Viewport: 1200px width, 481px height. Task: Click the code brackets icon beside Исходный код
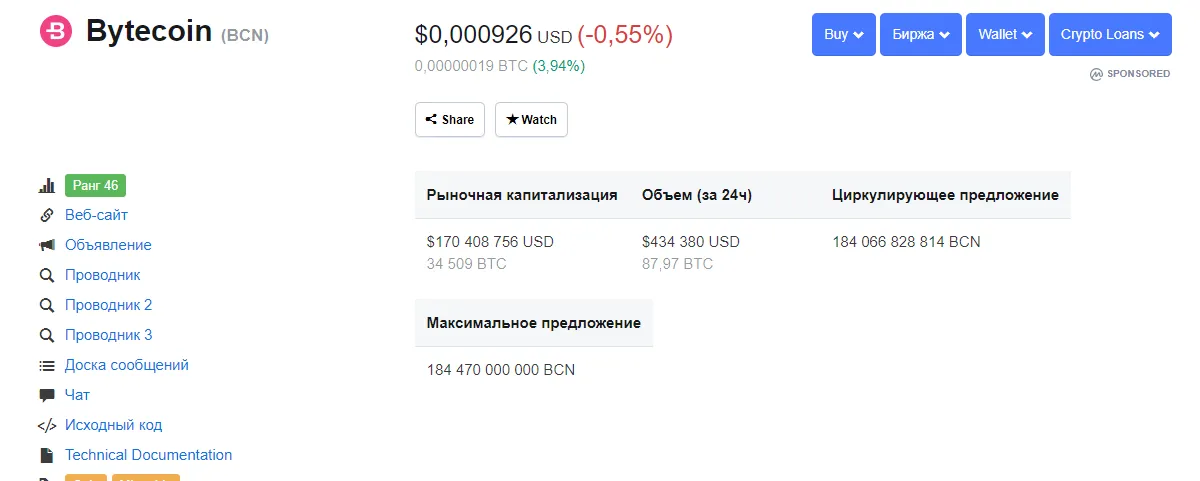[x=46, y=425]
